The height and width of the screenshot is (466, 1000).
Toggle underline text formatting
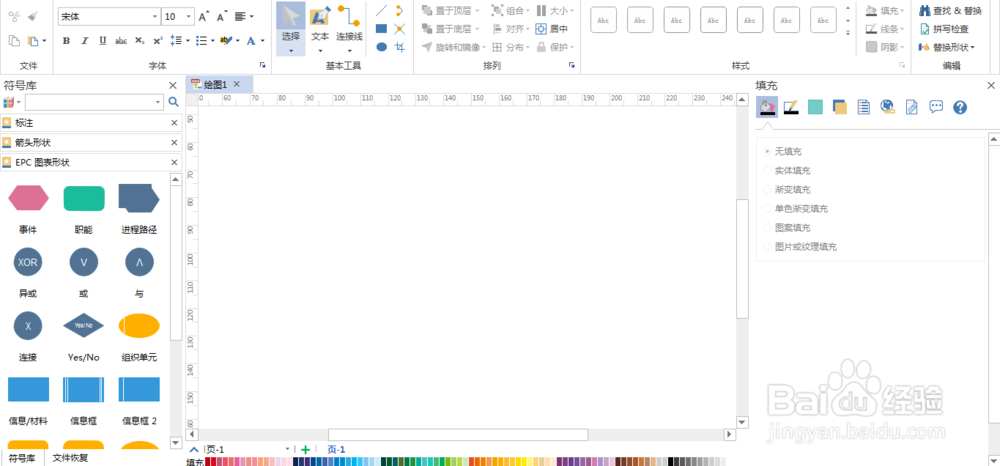point(102,41)
